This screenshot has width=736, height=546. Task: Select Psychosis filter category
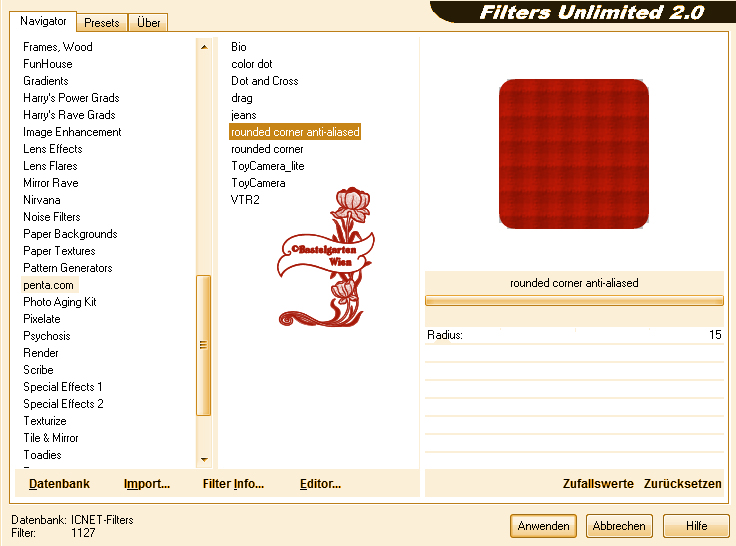(47, 336)
